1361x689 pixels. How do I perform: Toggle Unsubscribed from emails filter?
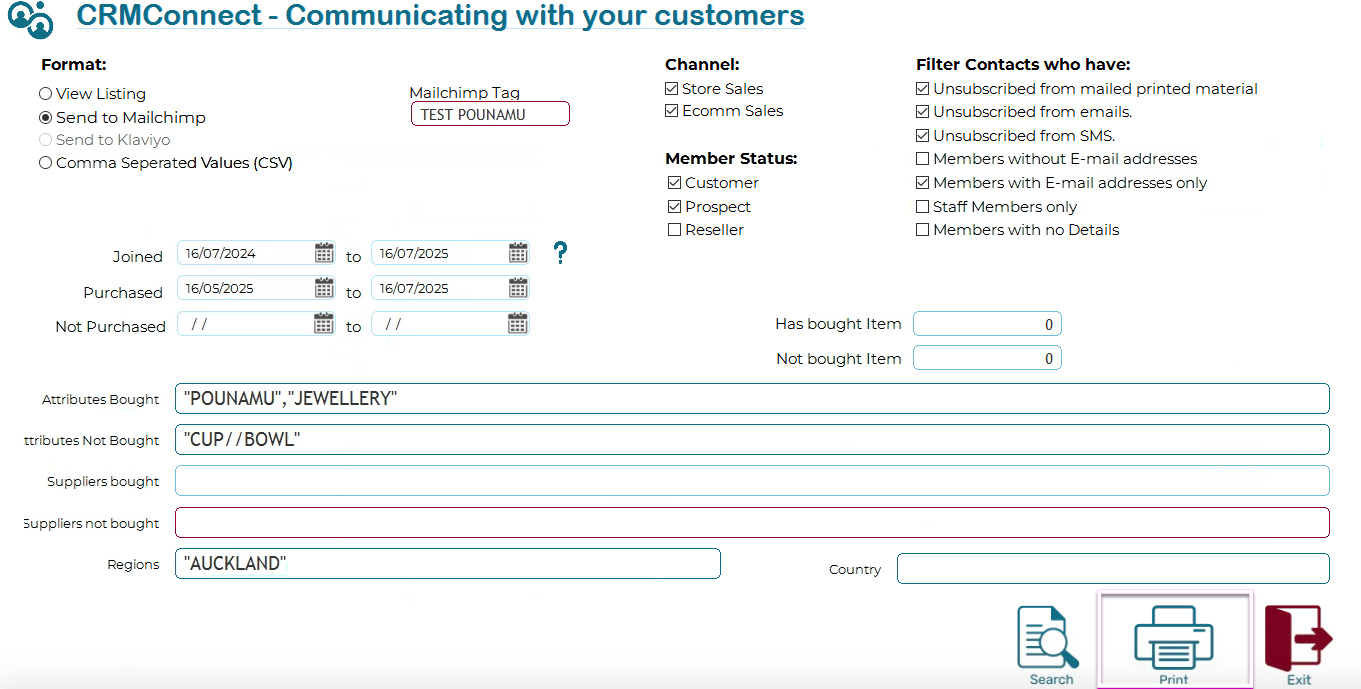click(923, 112)
